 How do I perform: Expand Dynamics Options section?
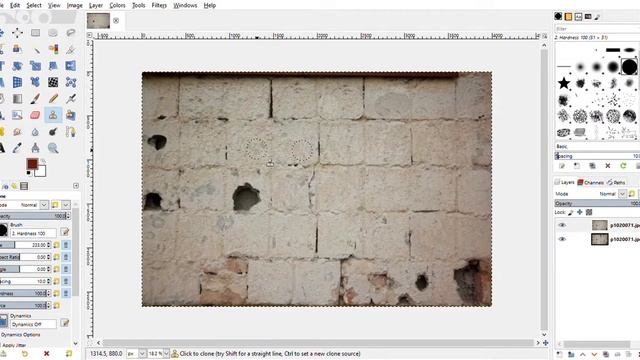(20, 335)
